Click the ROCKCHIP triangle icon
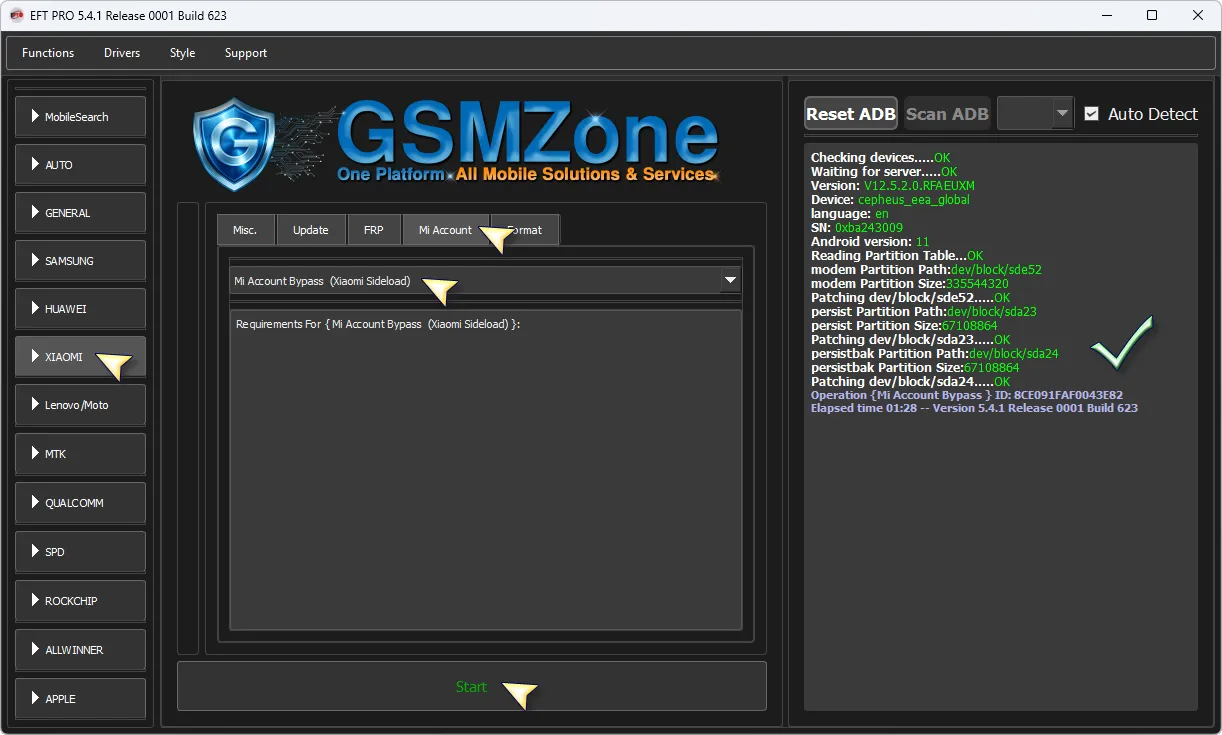Screen dimensions: 1222x735 click(35, 601)
